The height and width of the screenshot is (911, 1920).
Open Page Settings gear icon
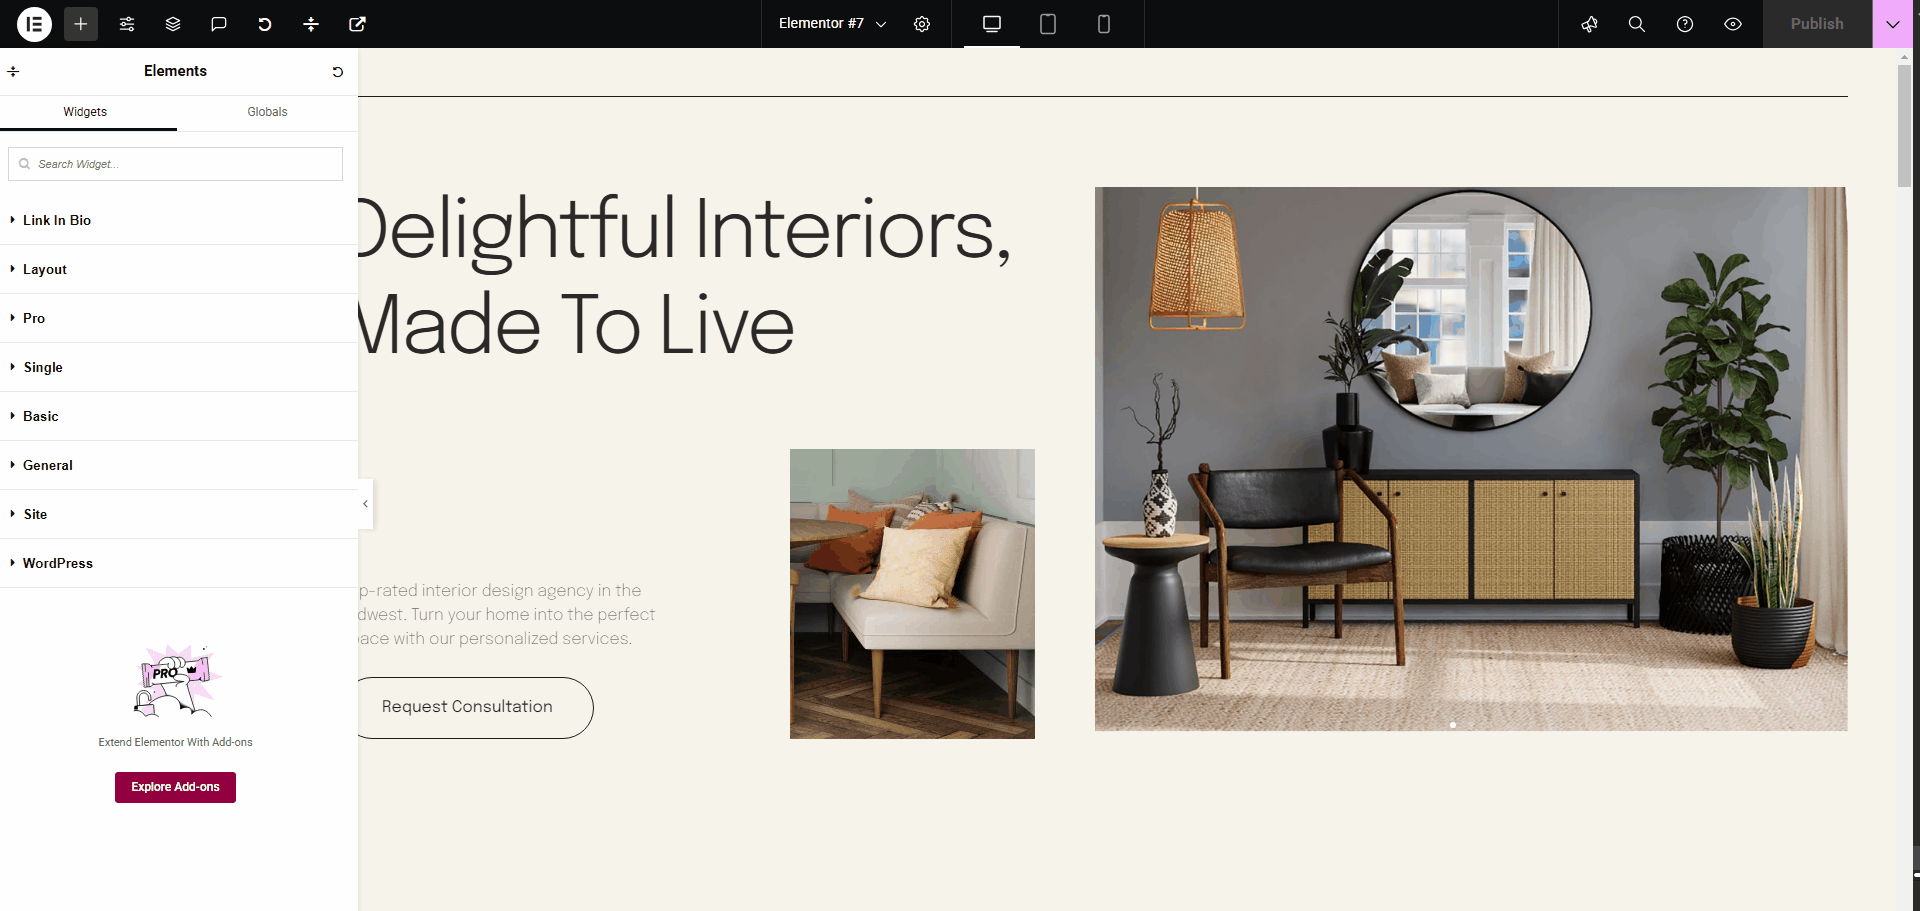[x=922, y=24]
